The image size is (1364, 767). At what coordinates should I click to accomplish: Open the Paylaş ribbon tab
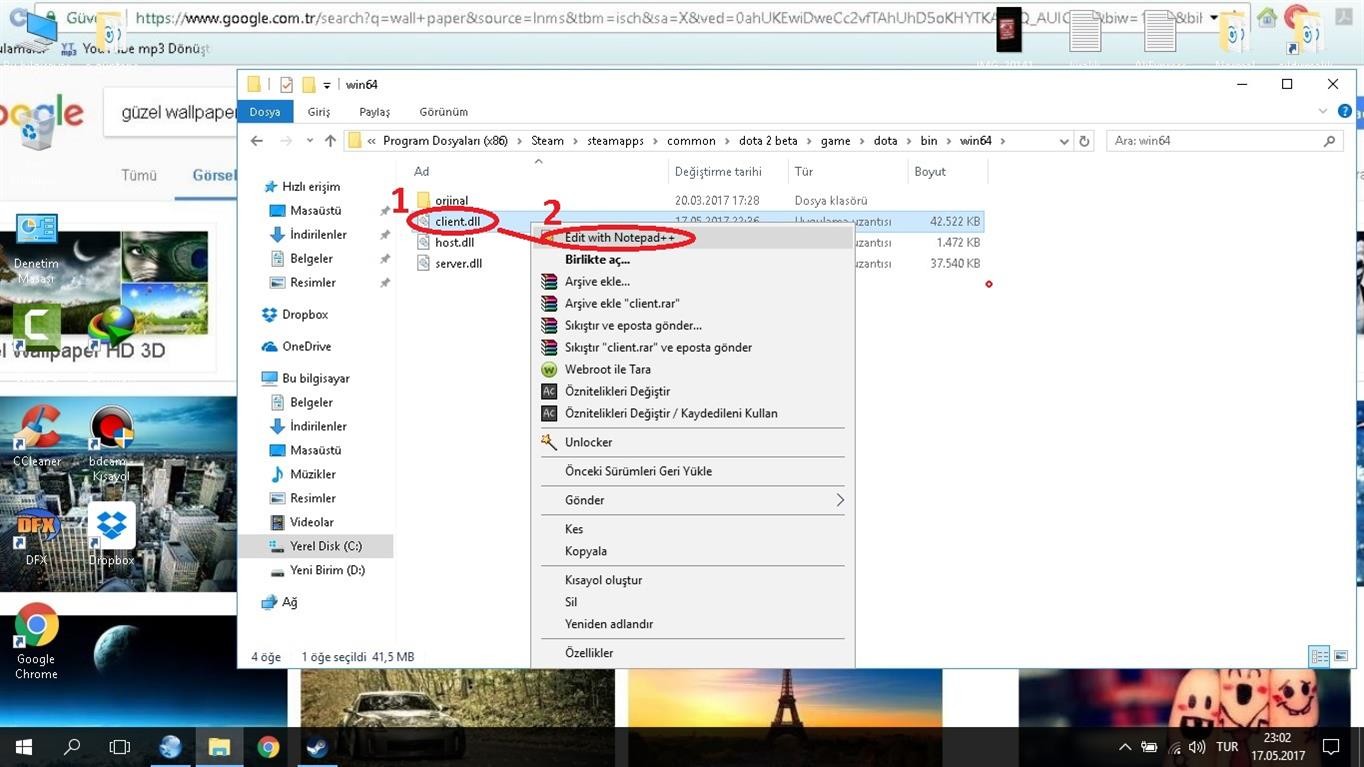[x=375, y=112]
